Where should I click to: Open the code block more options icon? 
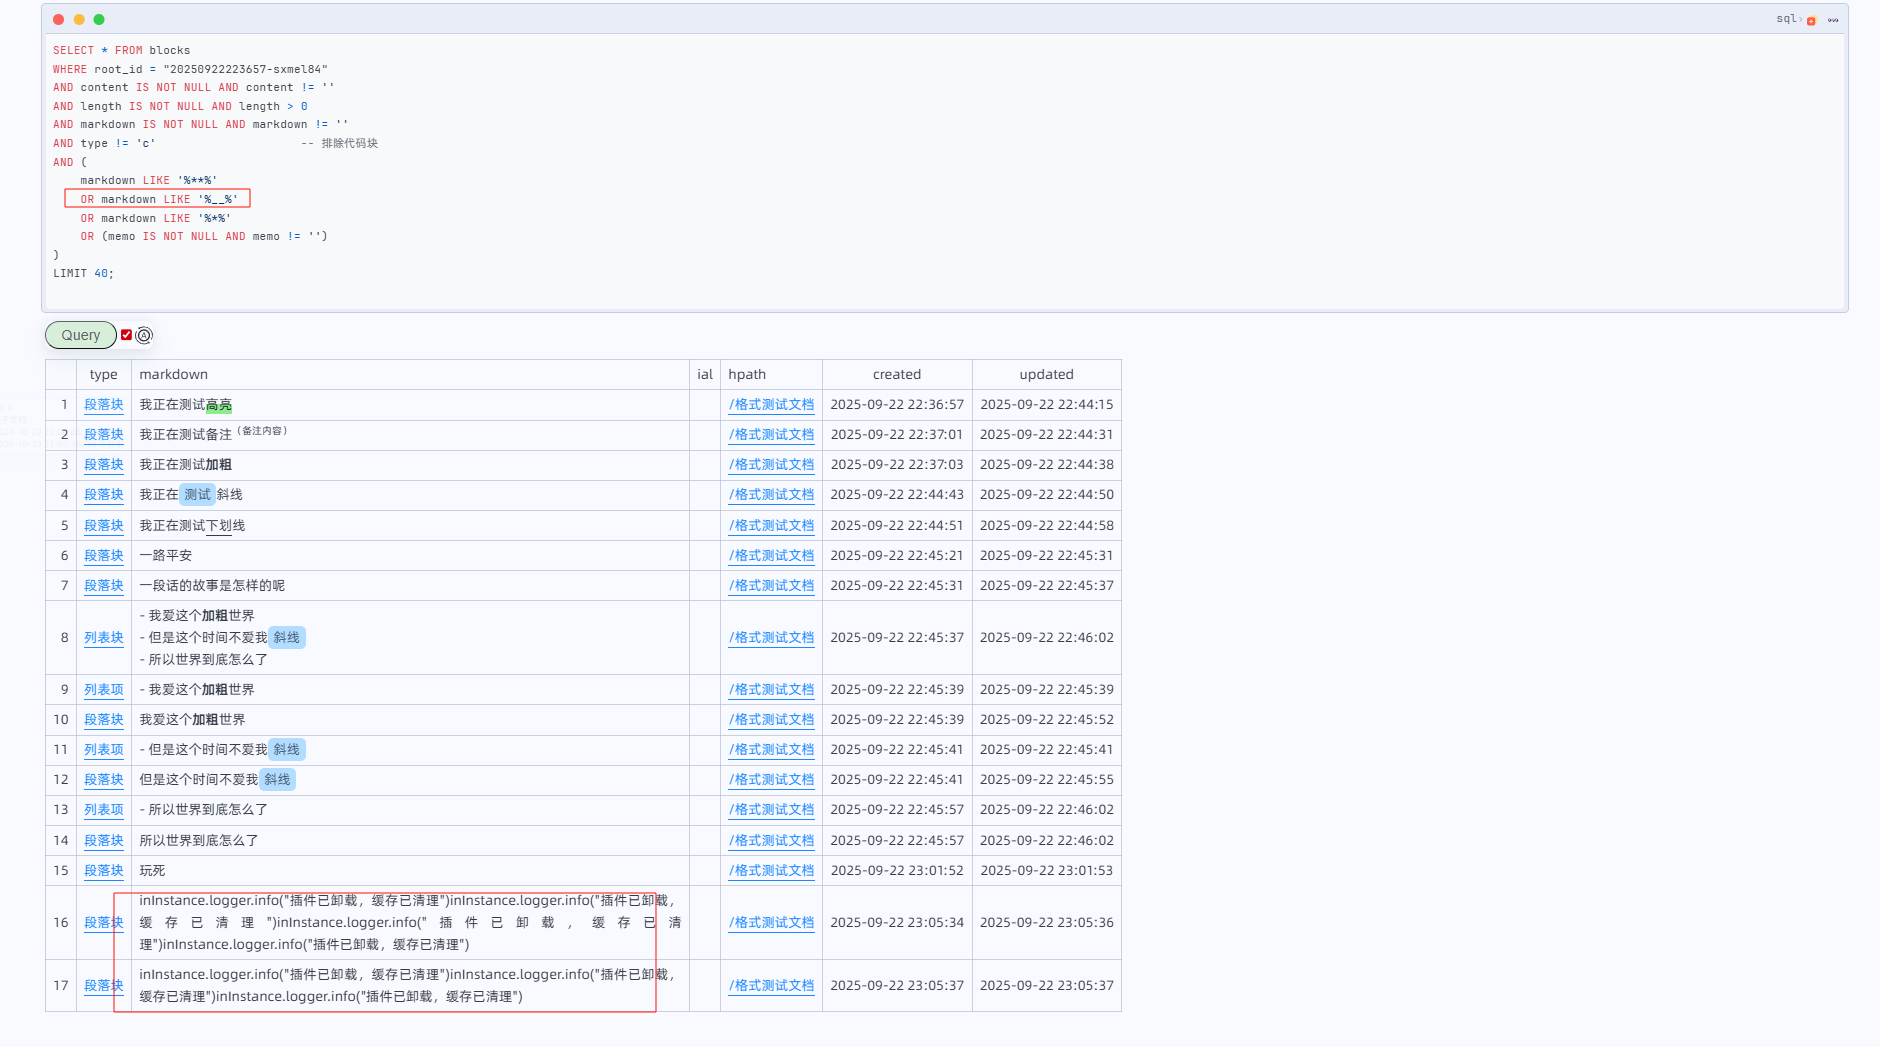coord(1833,20)
